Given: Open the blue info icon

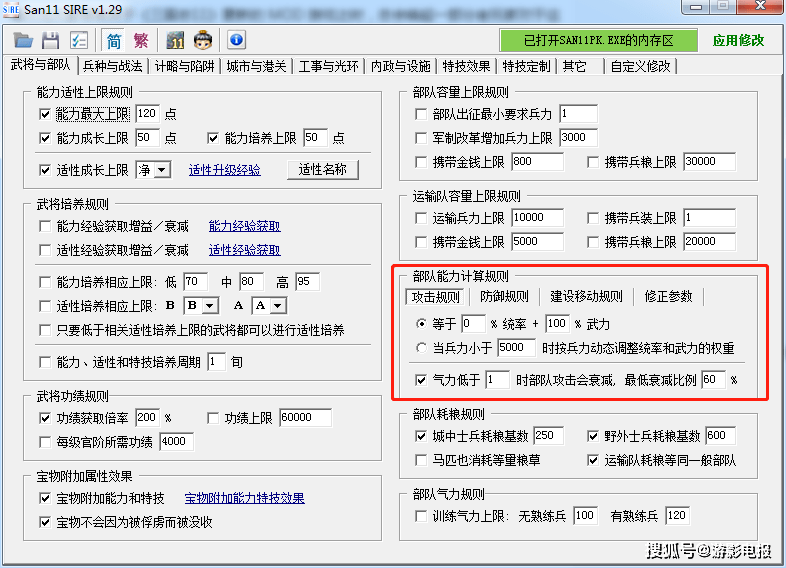Looking at the screenshot, I should point(237,40).
